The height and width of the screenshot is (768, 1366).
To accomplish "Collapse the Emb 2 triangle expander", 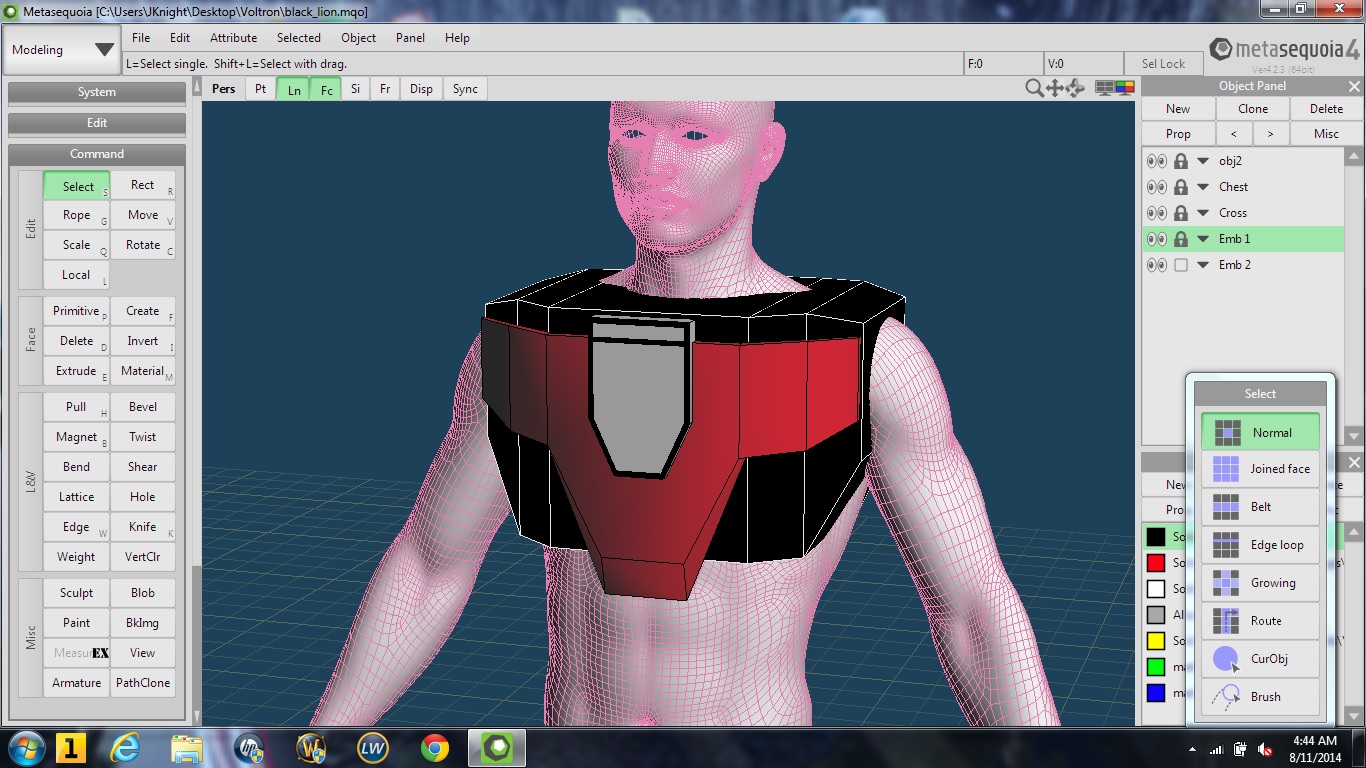I will [1203, 265].
